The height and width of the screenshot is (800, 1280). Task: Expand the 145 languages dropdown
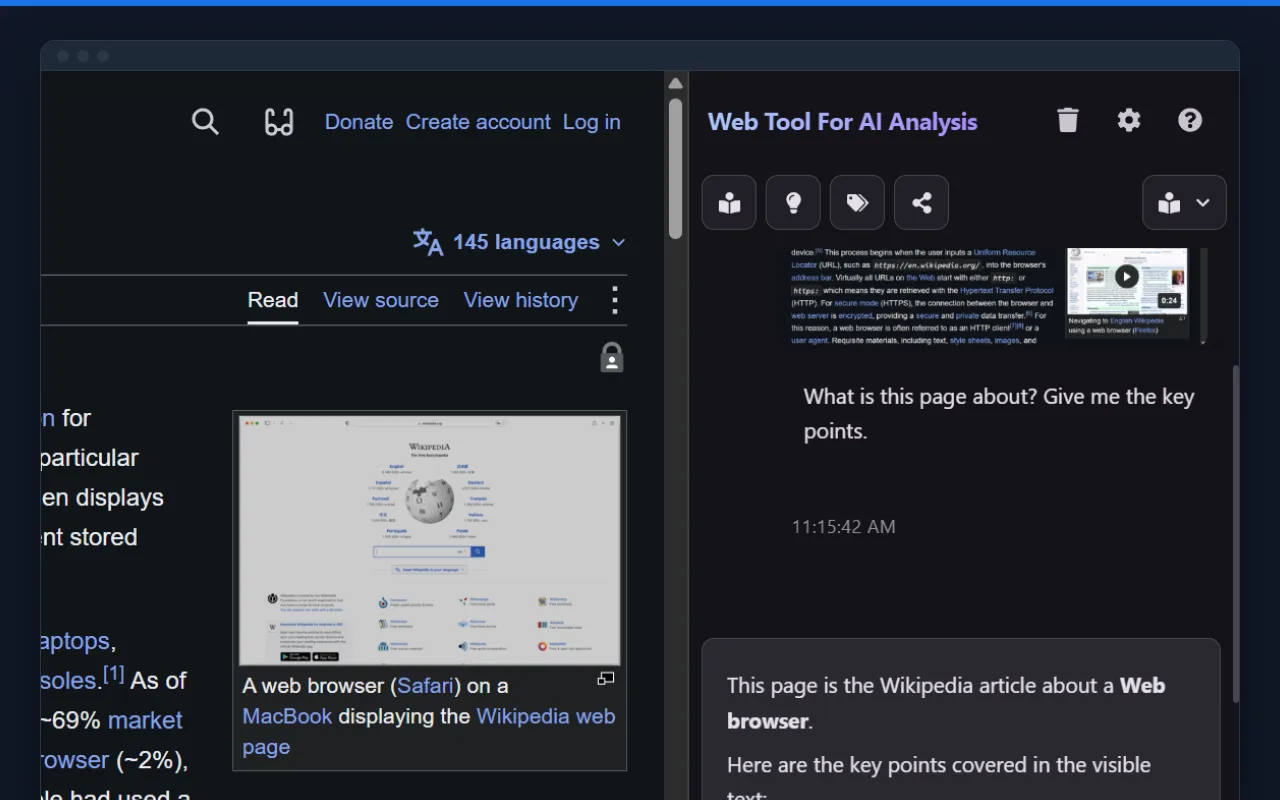tap(519, 242)
